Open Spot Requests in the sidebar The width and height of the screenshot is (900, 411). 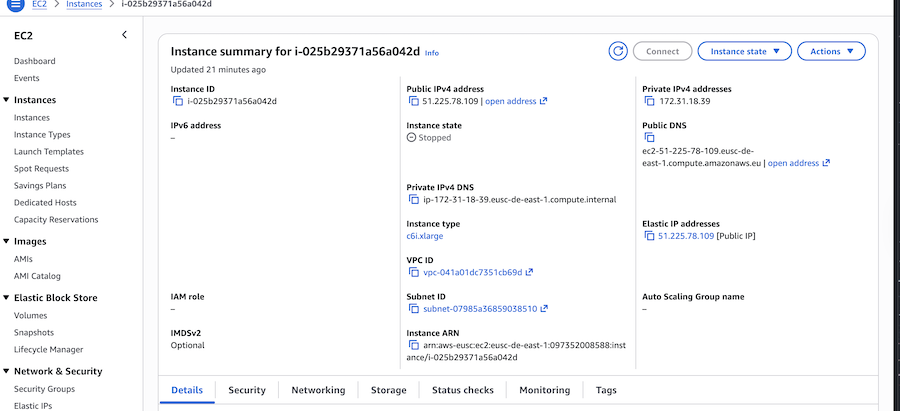[41, 169]
